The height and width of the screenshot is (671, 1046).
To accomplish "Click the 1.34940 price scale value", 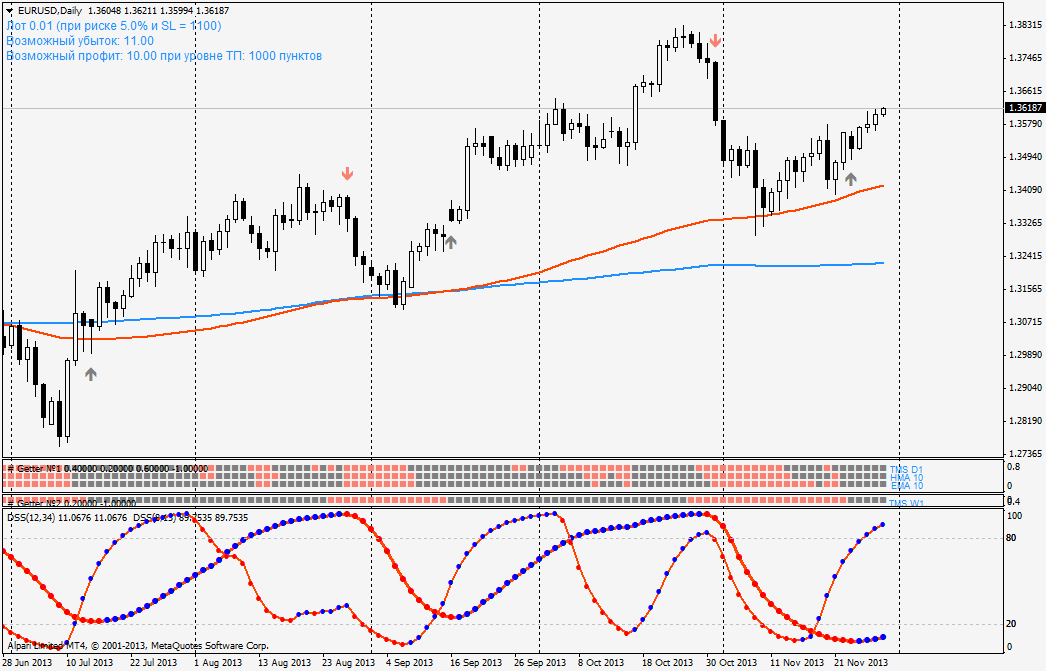I will (x=1025, y=157).
